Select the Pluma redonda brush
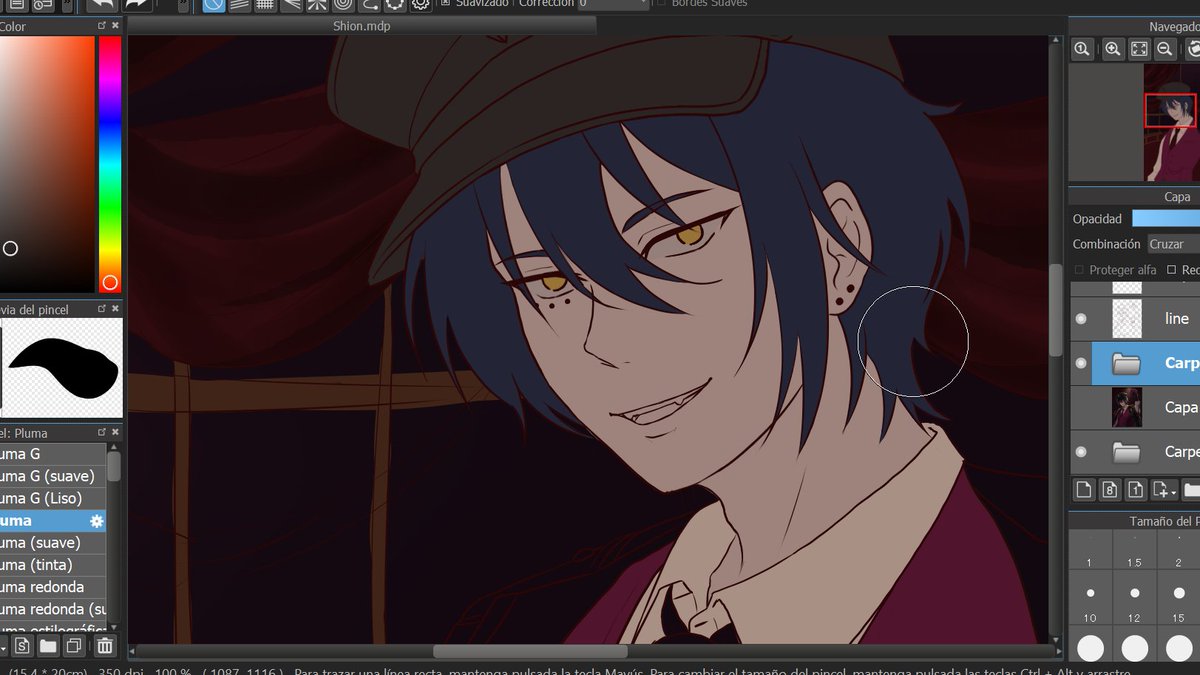This screenshot has width=1200, height=675. tap(53, 586)
